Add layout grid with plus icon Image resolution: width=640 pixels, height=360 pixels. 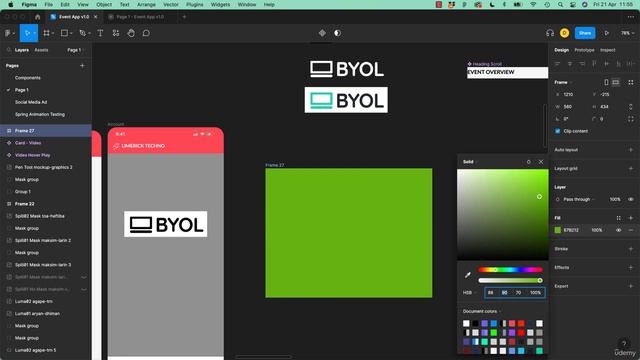(631, 168)
